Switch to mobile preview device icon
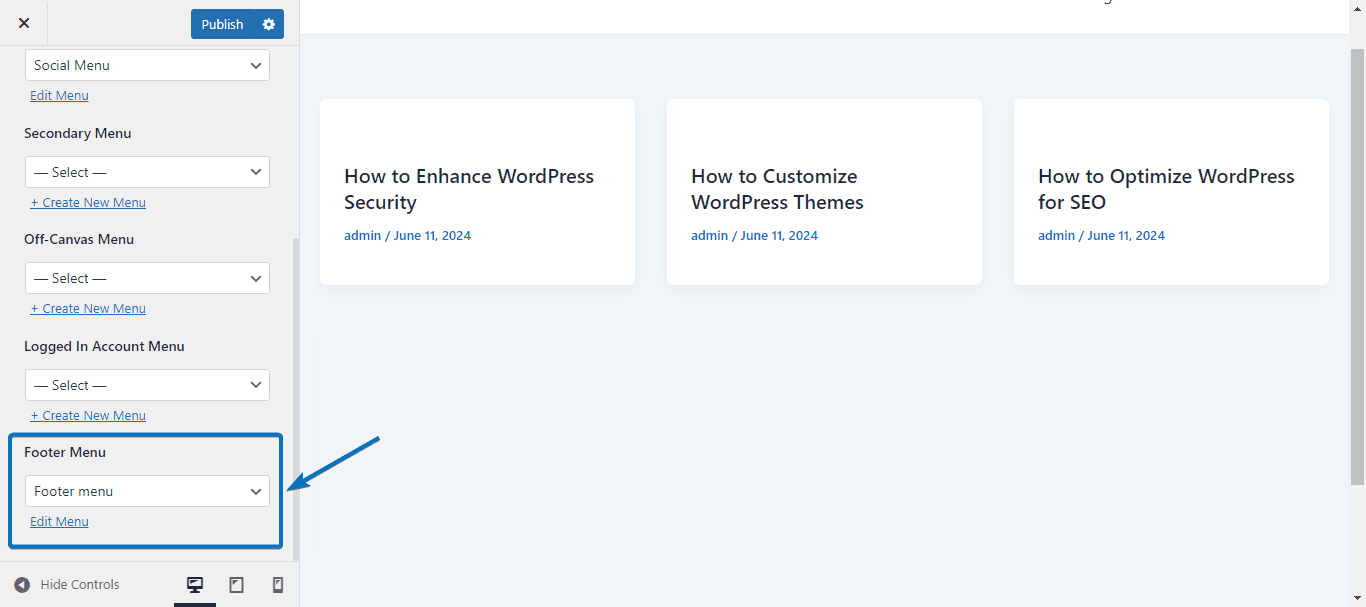The image size is (1366, 607). coord(278,585)
